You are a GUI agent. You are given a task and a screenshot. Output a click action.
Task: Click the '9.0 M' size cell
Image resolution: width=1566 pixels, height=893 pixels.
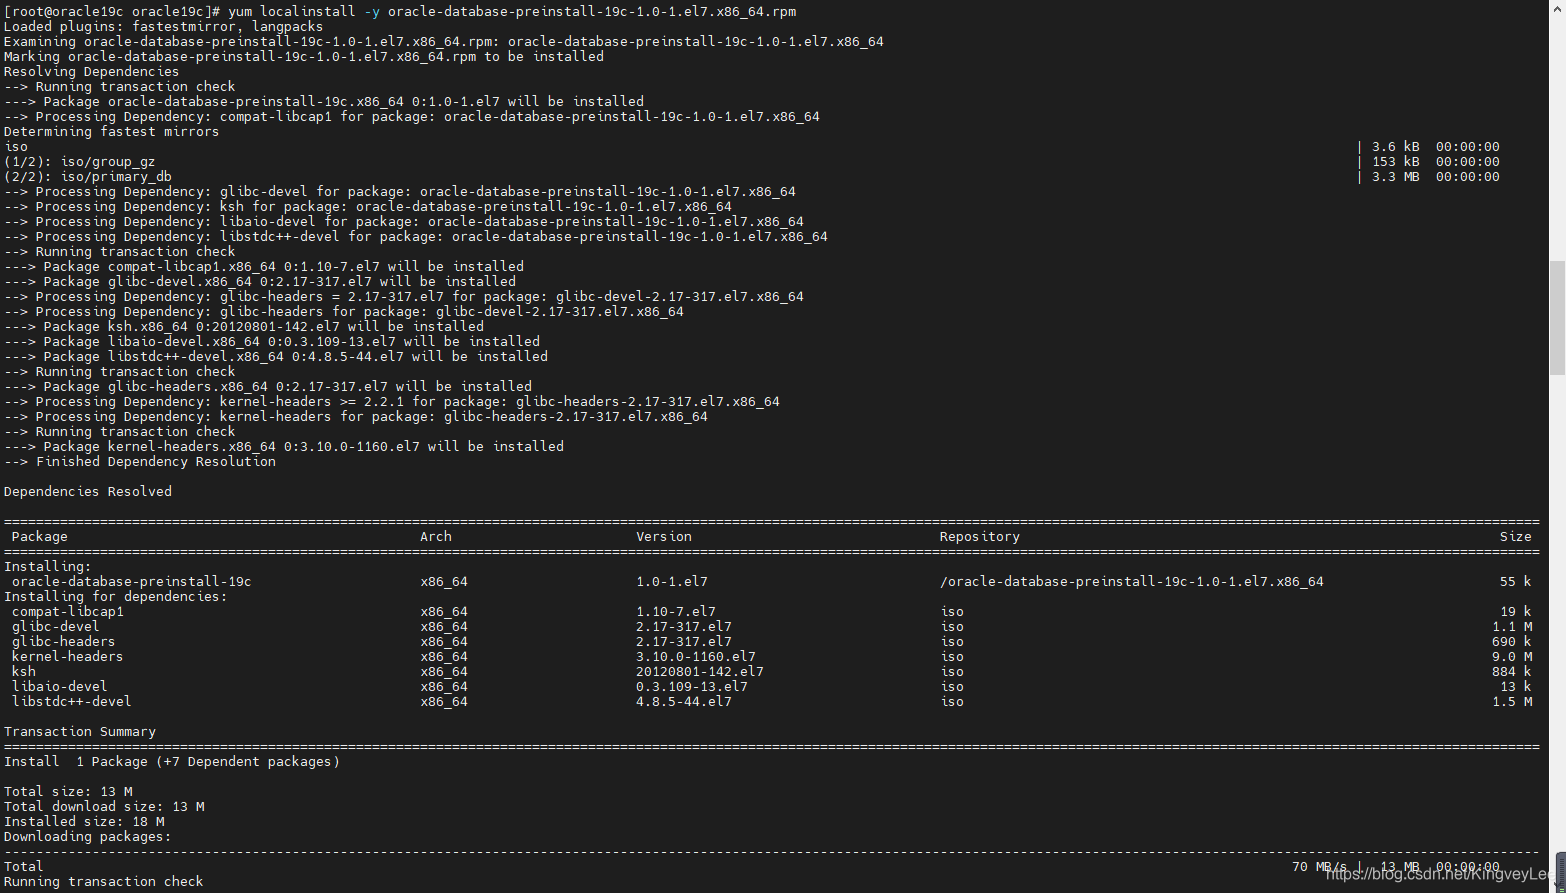(1511, 656)
